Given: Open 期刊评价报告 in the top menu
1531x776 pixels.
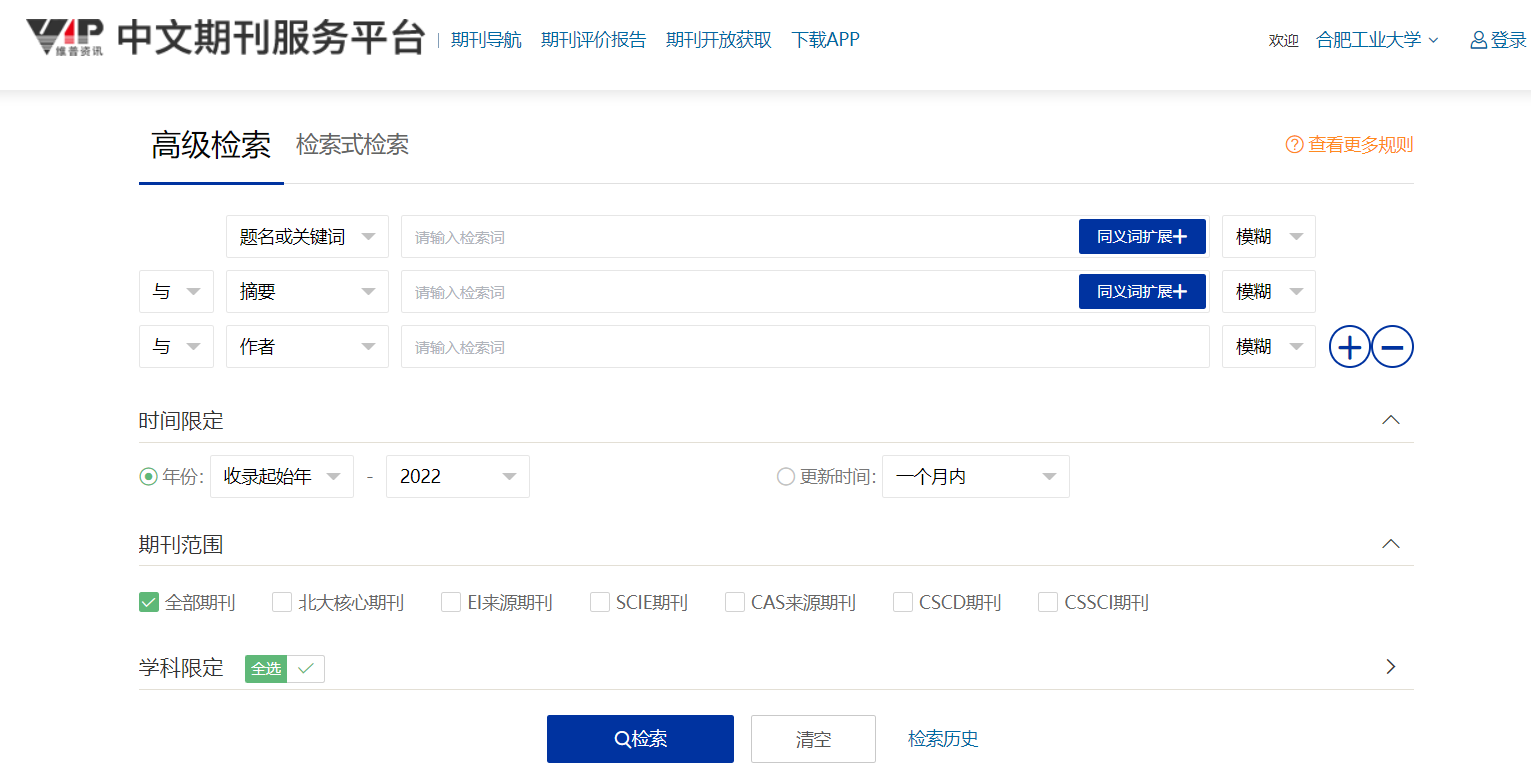Looking at the screenshot, I should point(593,40).
